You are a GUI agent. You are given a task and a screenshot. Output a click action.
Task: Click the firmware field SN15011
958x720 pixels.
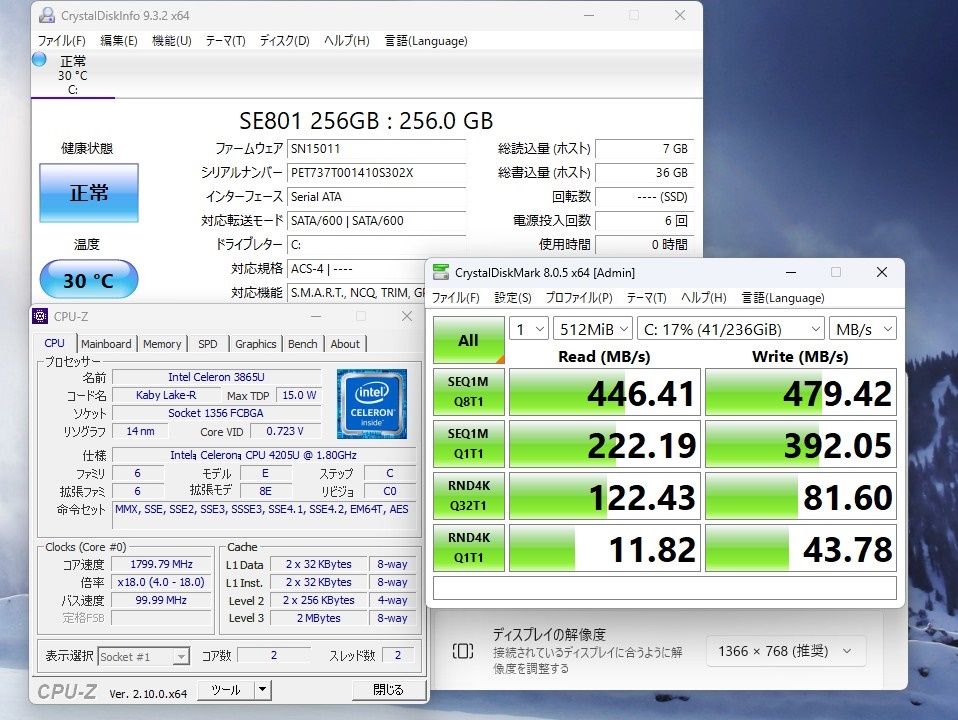[x=376, y=149]
